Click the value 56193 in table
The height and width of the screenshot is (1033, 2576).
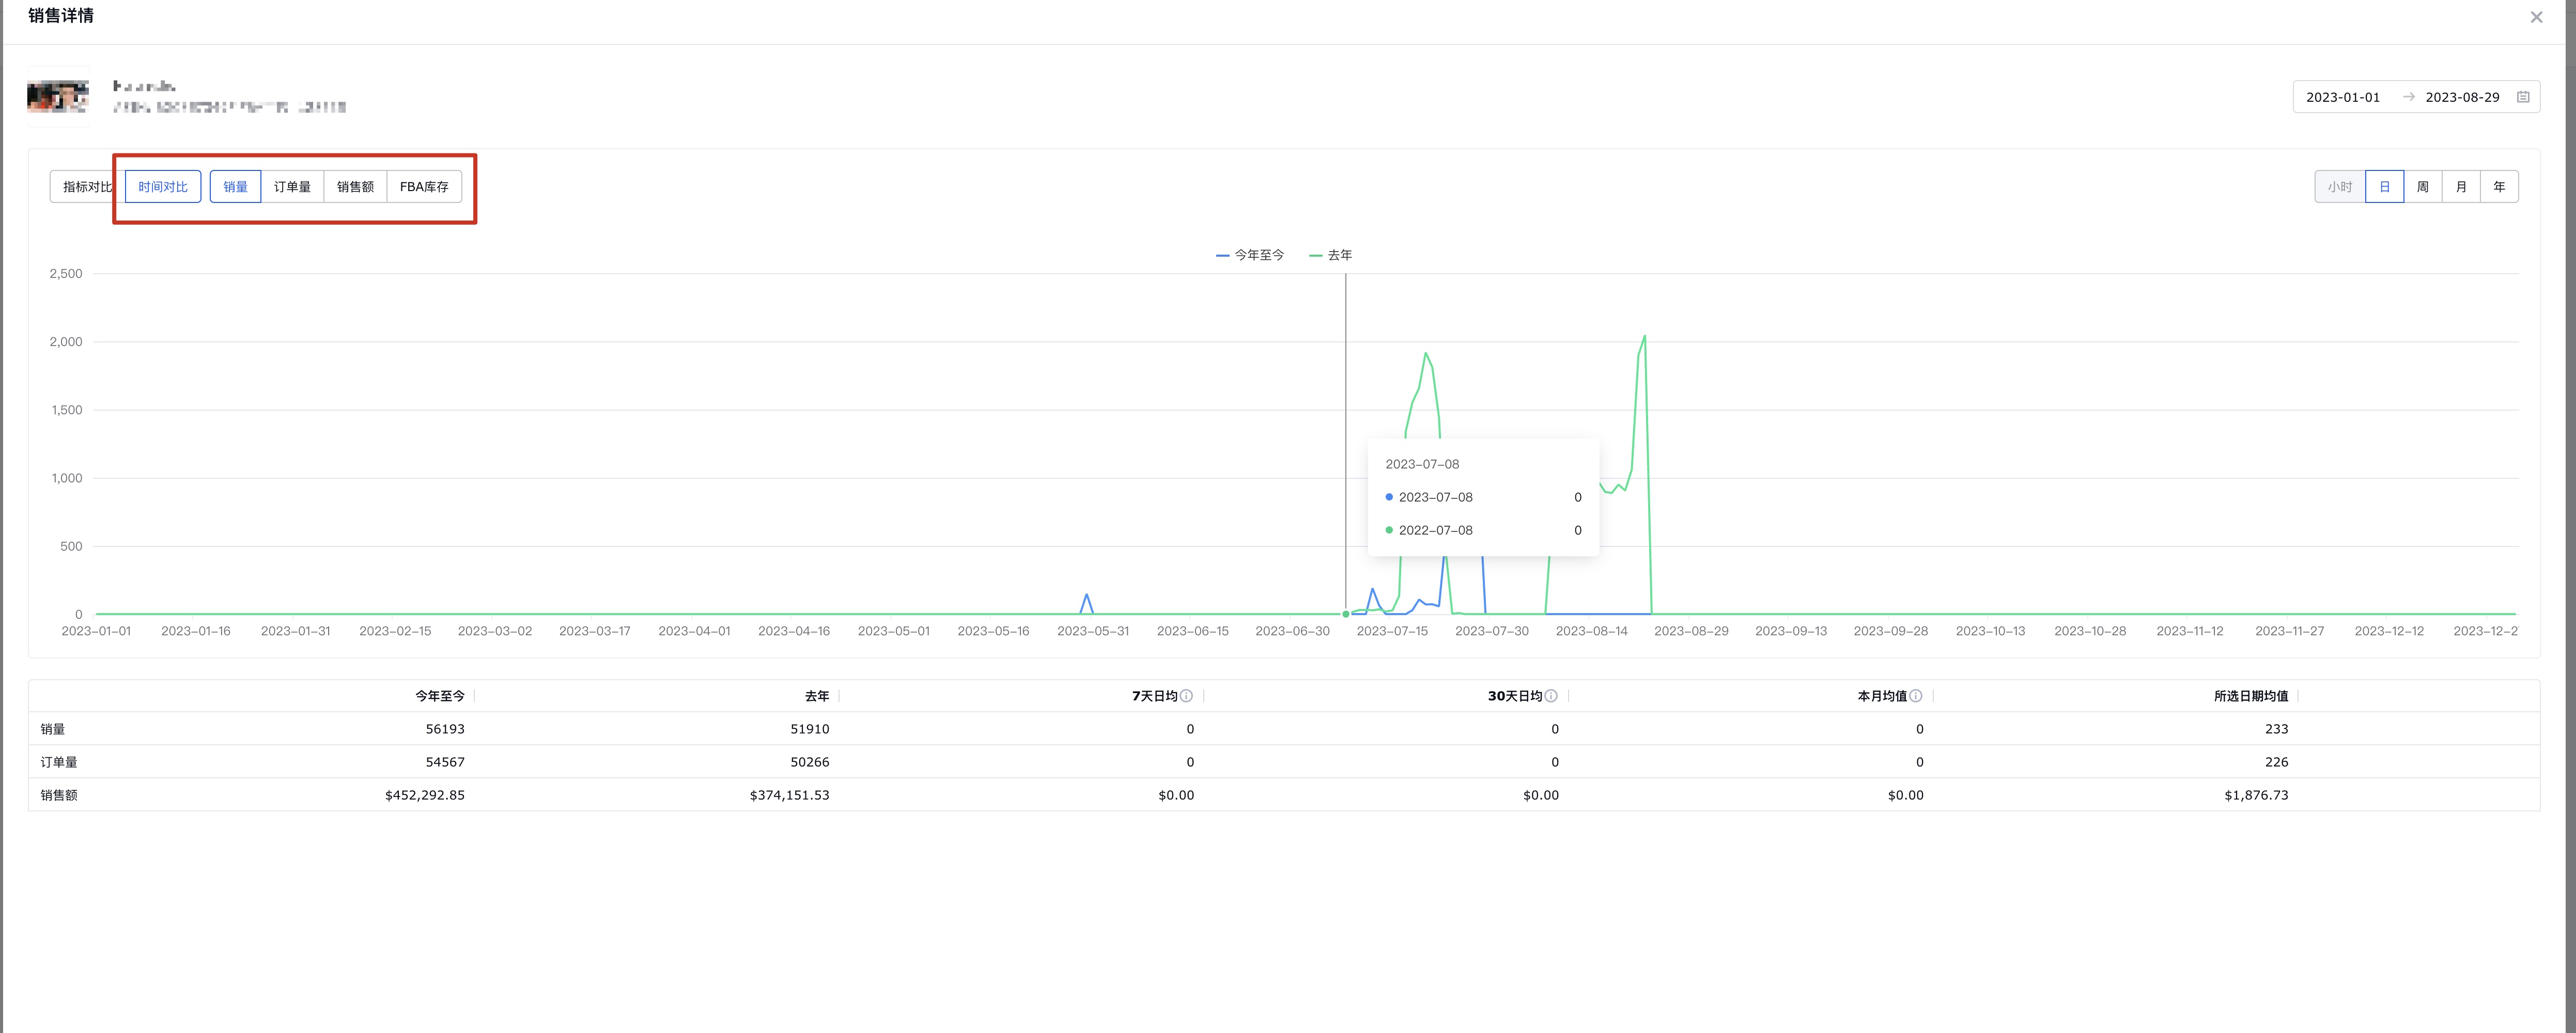445,729
